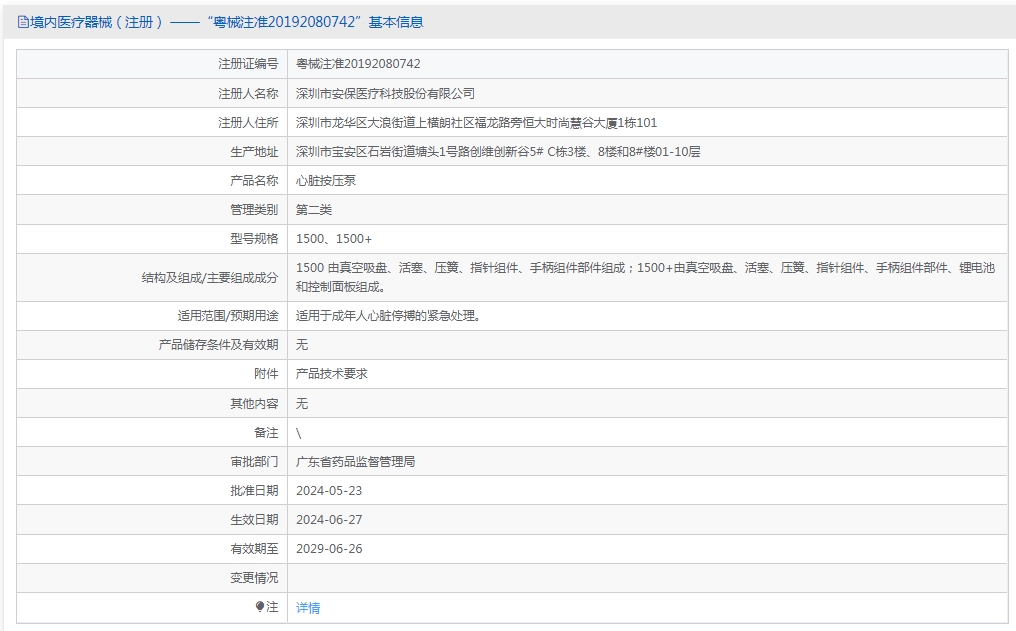Select model specification 1500、1500+
This screenshot has width=1016, height=631.
click(334, 239)
